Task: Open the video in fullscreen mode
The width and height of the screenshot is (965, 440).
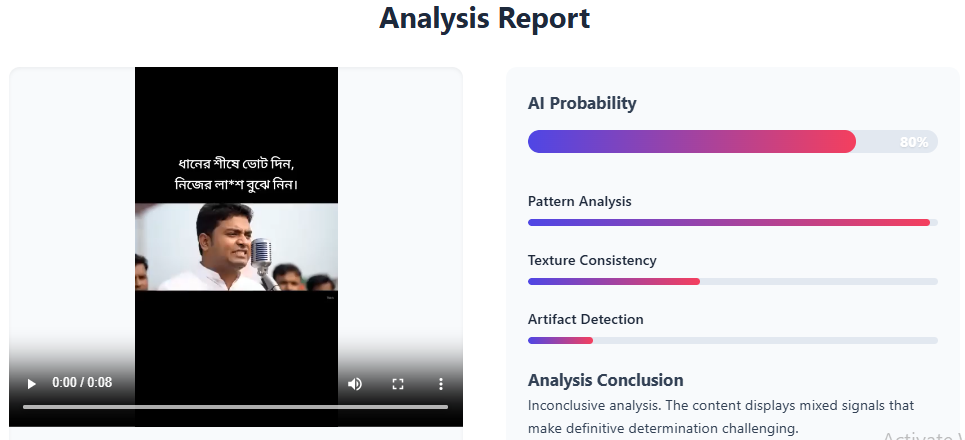Action: [398, 384]
